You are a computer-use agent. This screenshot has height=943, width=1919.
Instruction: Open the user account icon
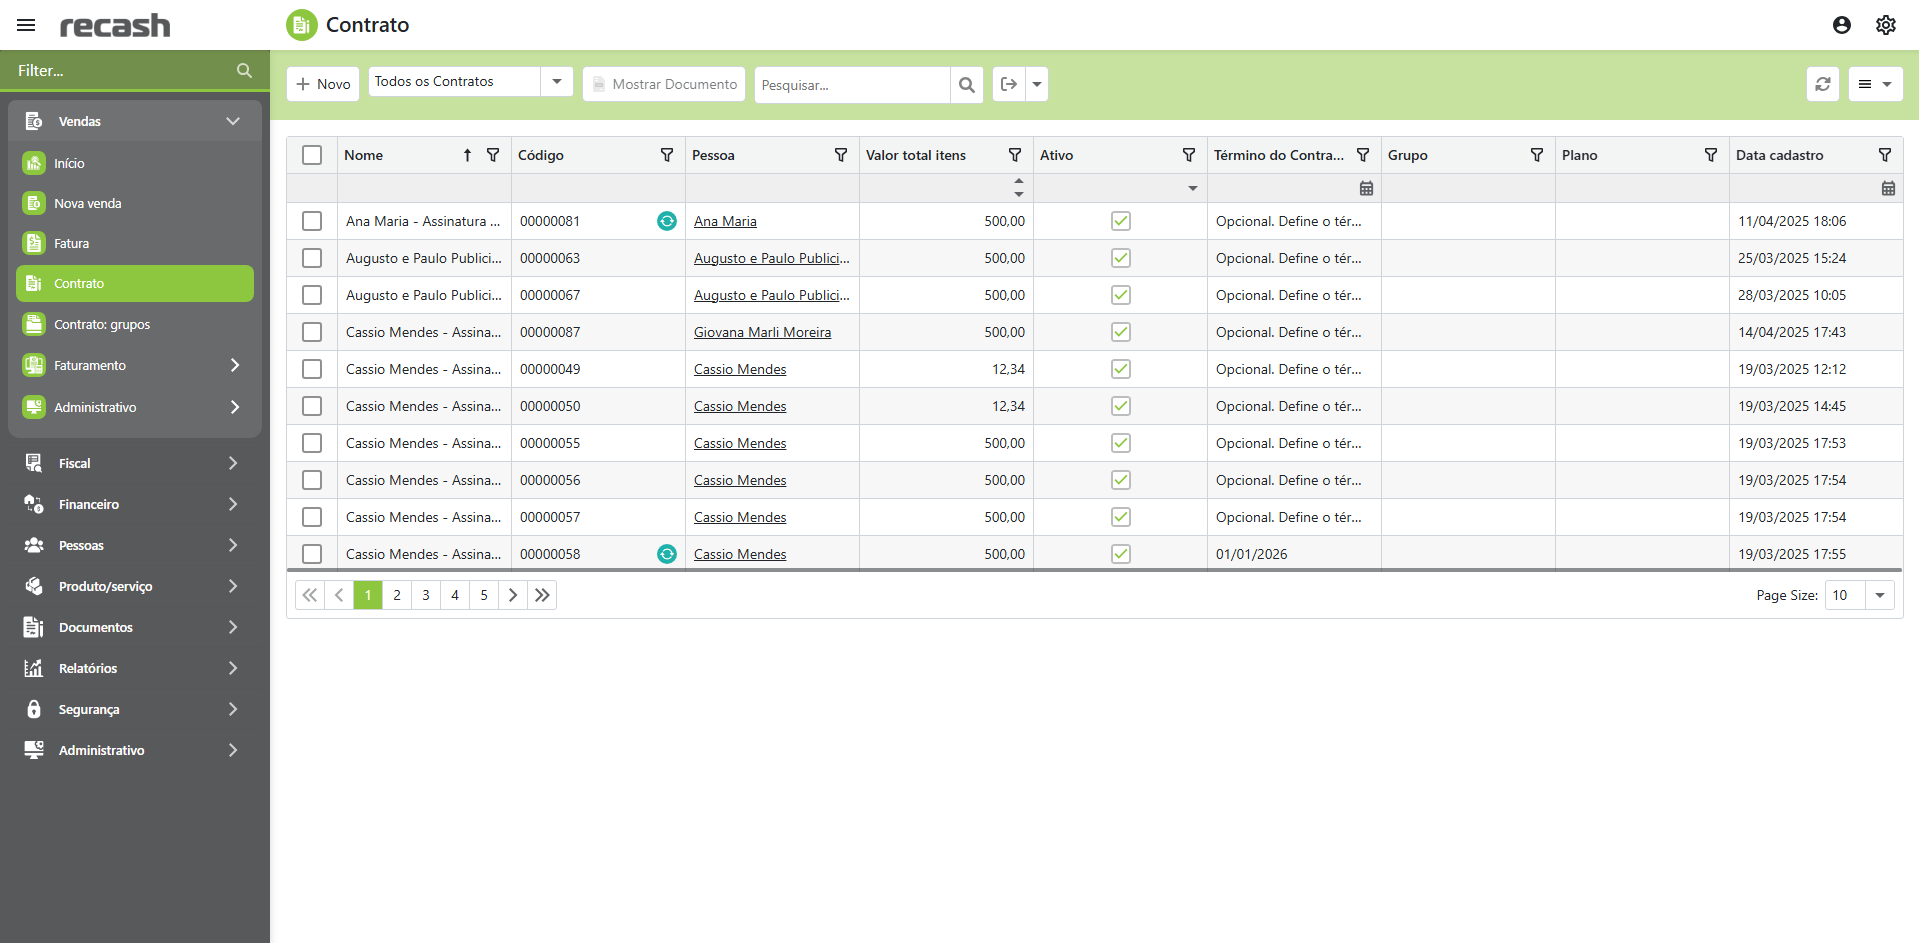pos(1841,25)
